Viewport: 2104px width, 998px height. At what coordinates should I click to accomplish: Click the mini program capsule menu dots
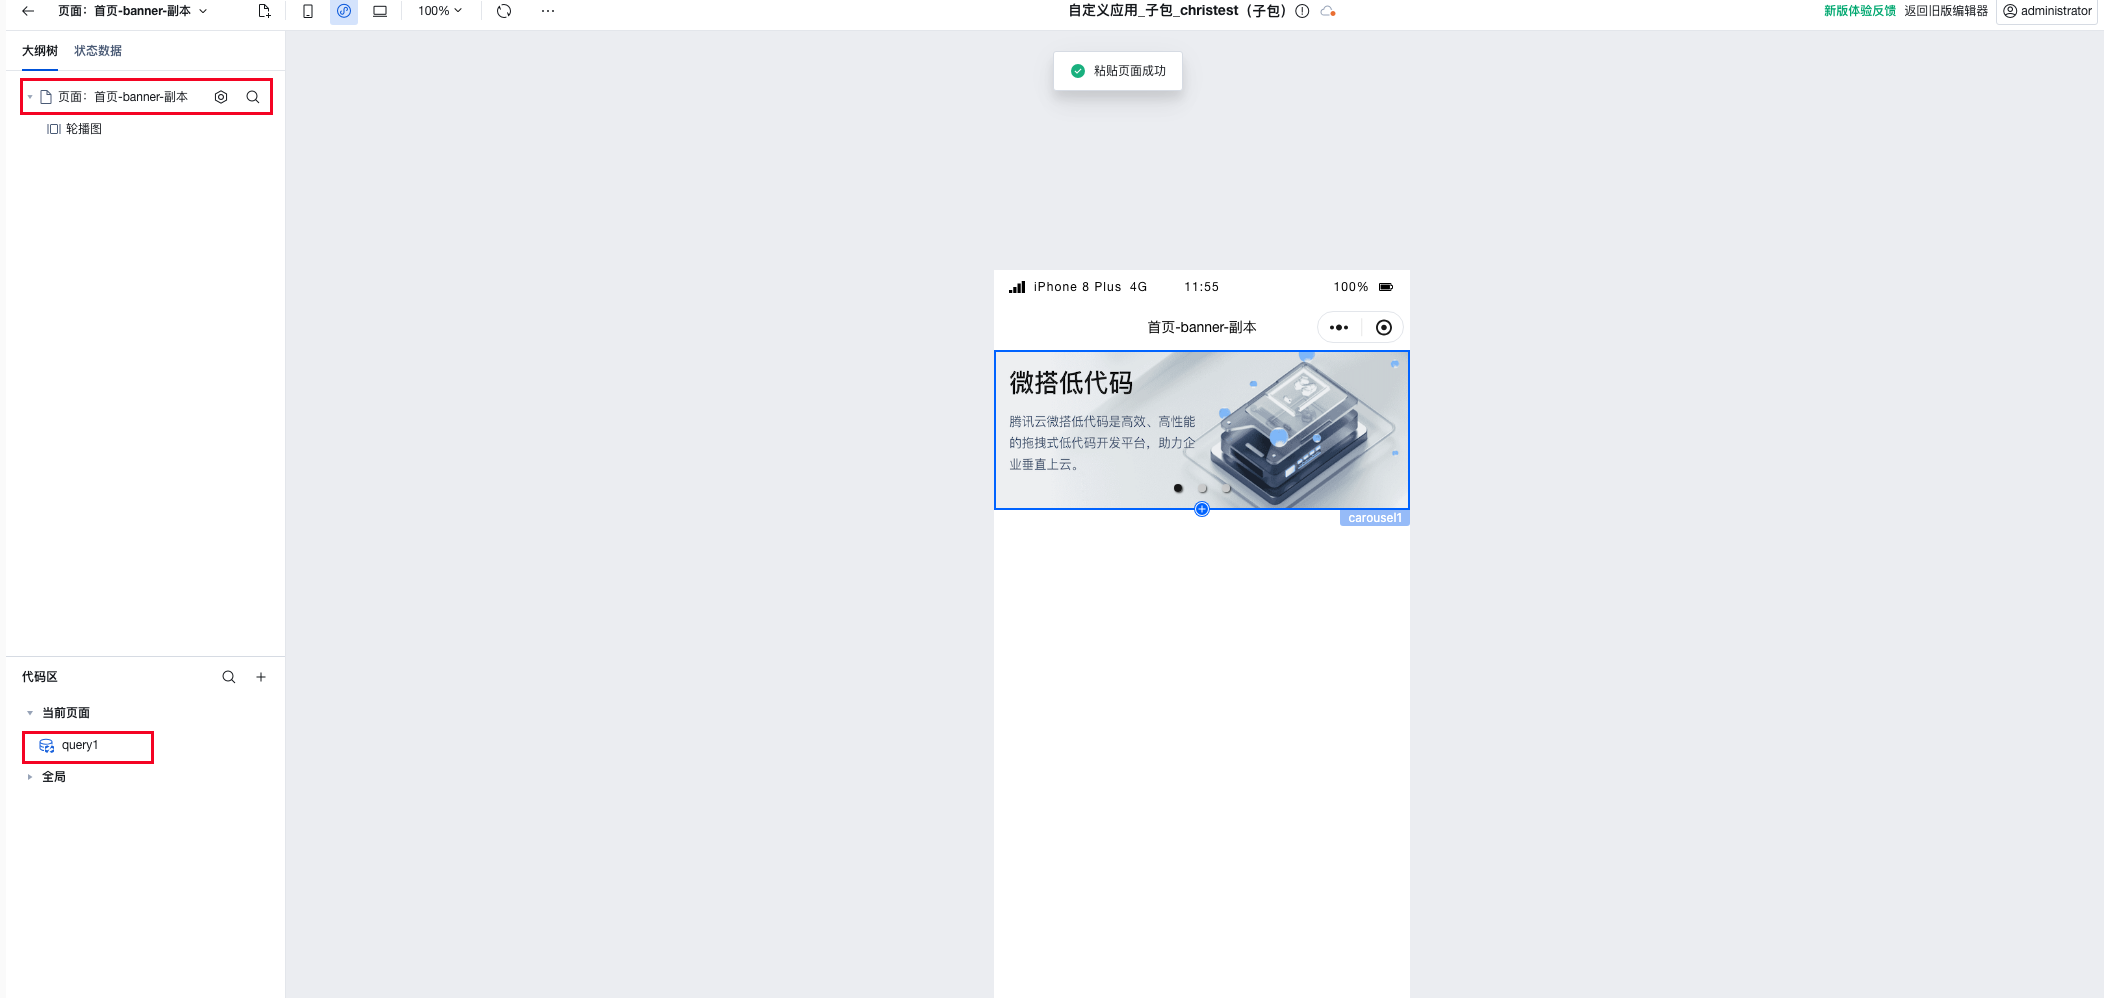click(1339, 328)
